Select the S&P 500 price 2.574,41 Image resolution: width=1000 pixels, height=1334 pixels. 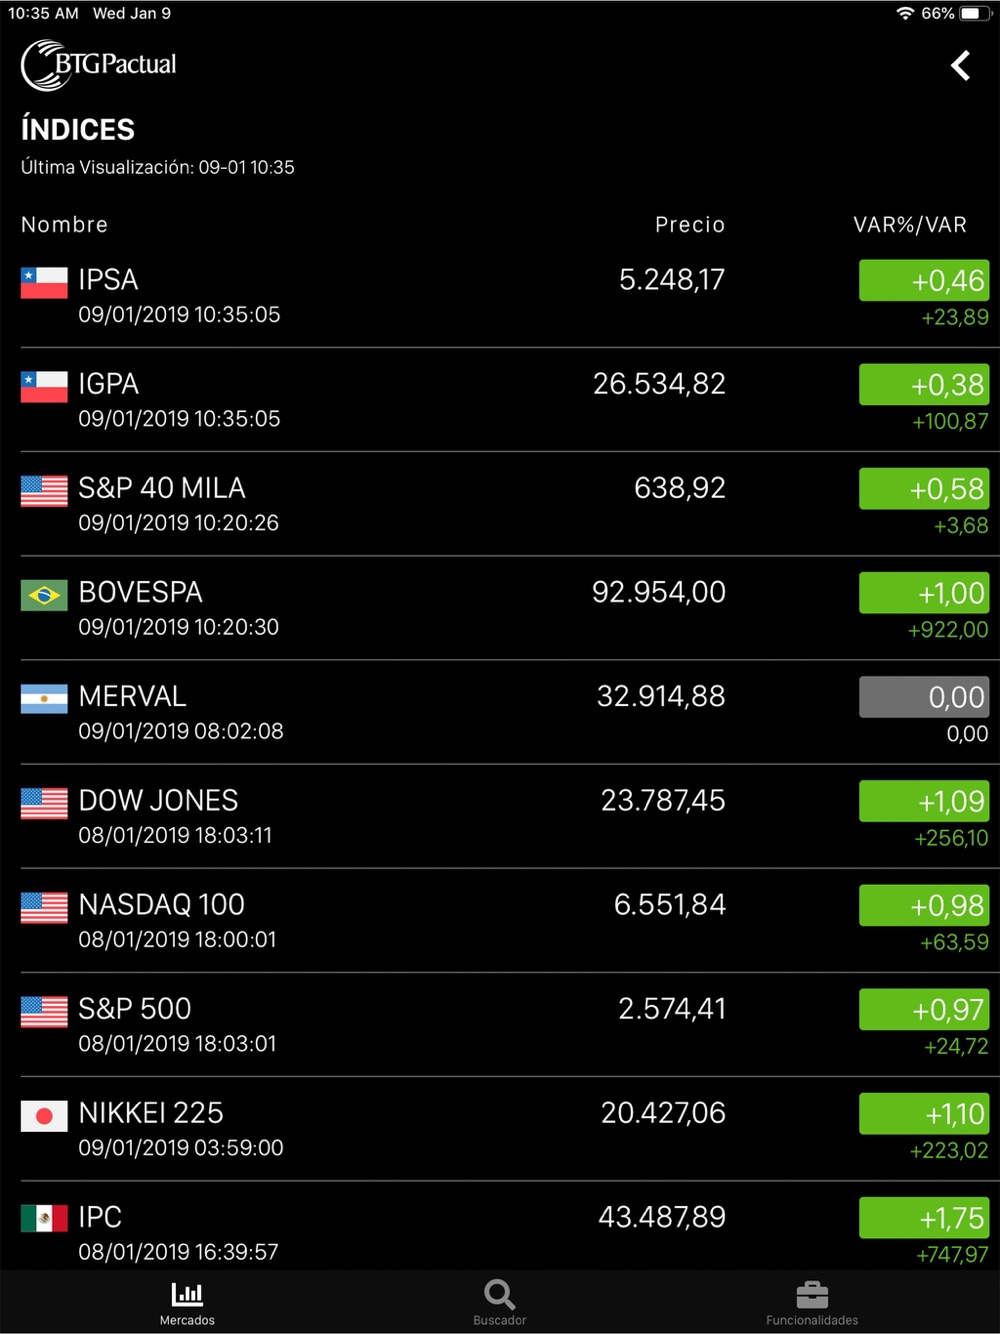pyautogui.click(x=671, y=1009)
